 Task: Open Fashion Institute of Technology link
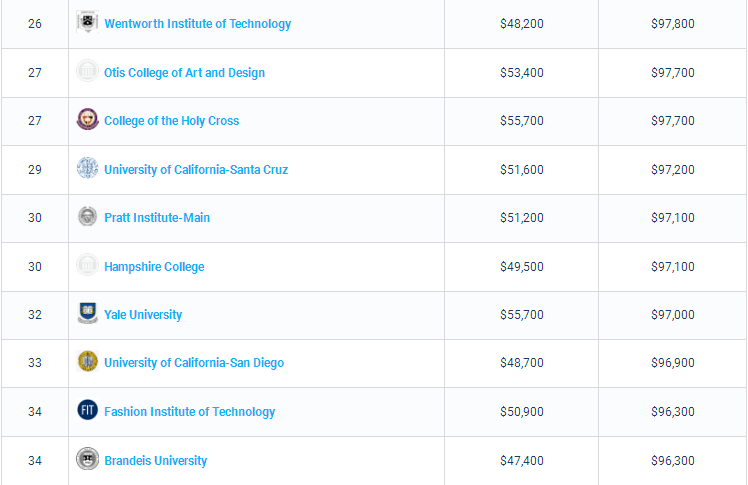tap(189, 412)
